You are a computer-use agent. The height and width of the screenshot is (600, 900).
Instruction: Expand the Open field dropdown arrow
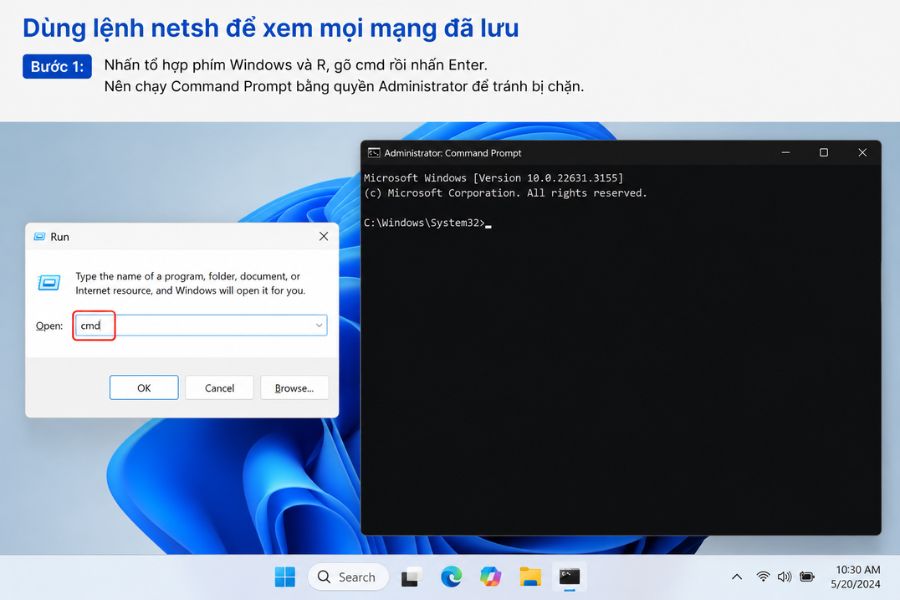click(319, 326)
